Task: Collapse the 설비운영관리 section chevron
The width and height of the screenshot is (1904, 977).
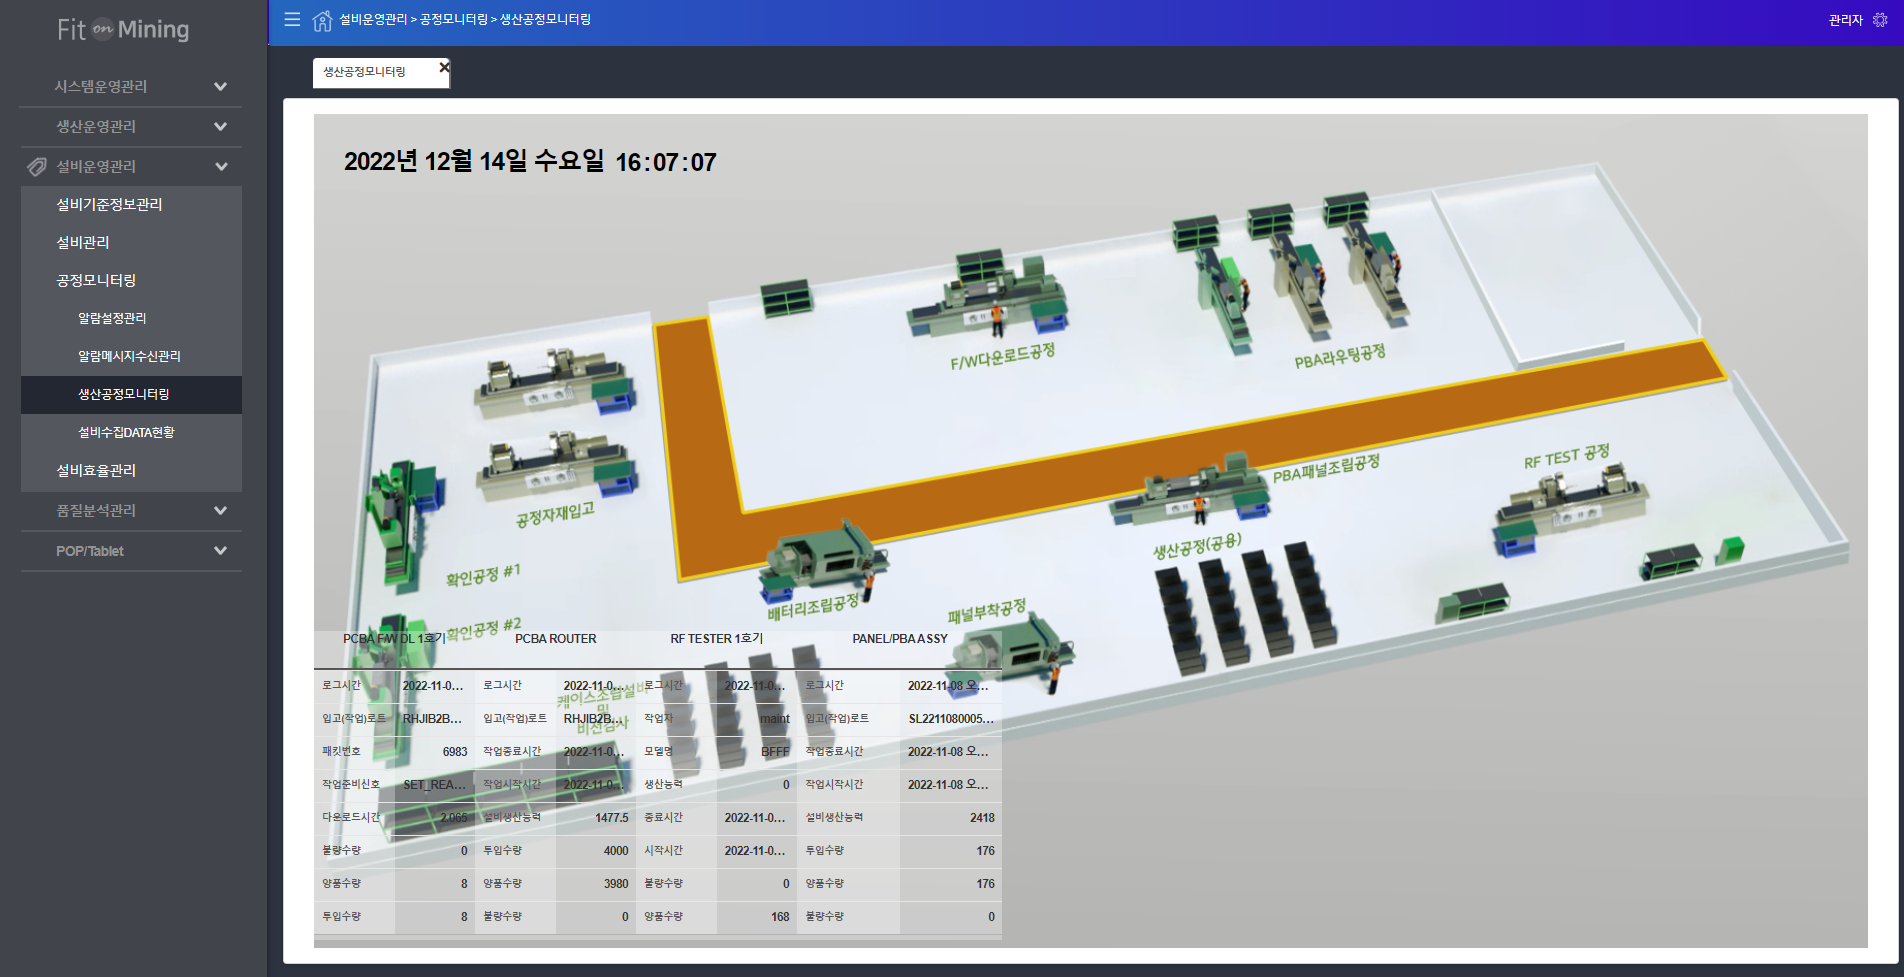Action: [x=221, y=167]
